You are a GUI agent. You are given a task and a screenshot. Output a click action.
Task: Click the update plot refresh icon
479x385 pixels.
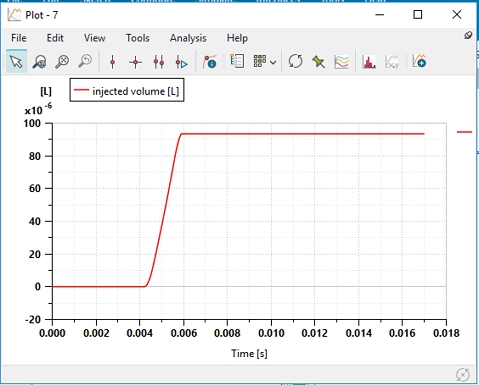coord(295,61)
